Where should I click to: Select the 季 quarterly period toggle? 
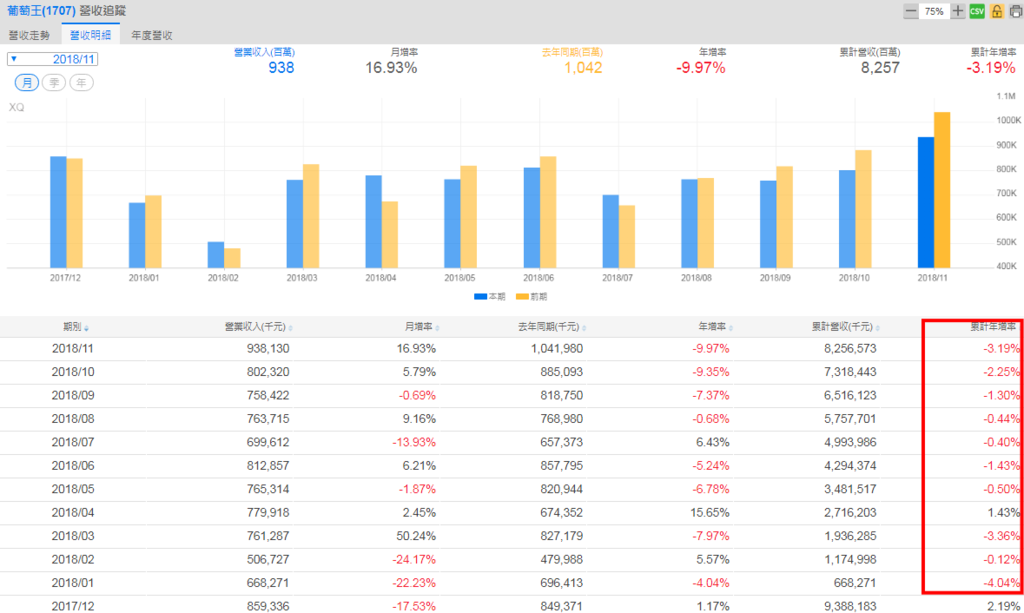(x=54, y=83)
